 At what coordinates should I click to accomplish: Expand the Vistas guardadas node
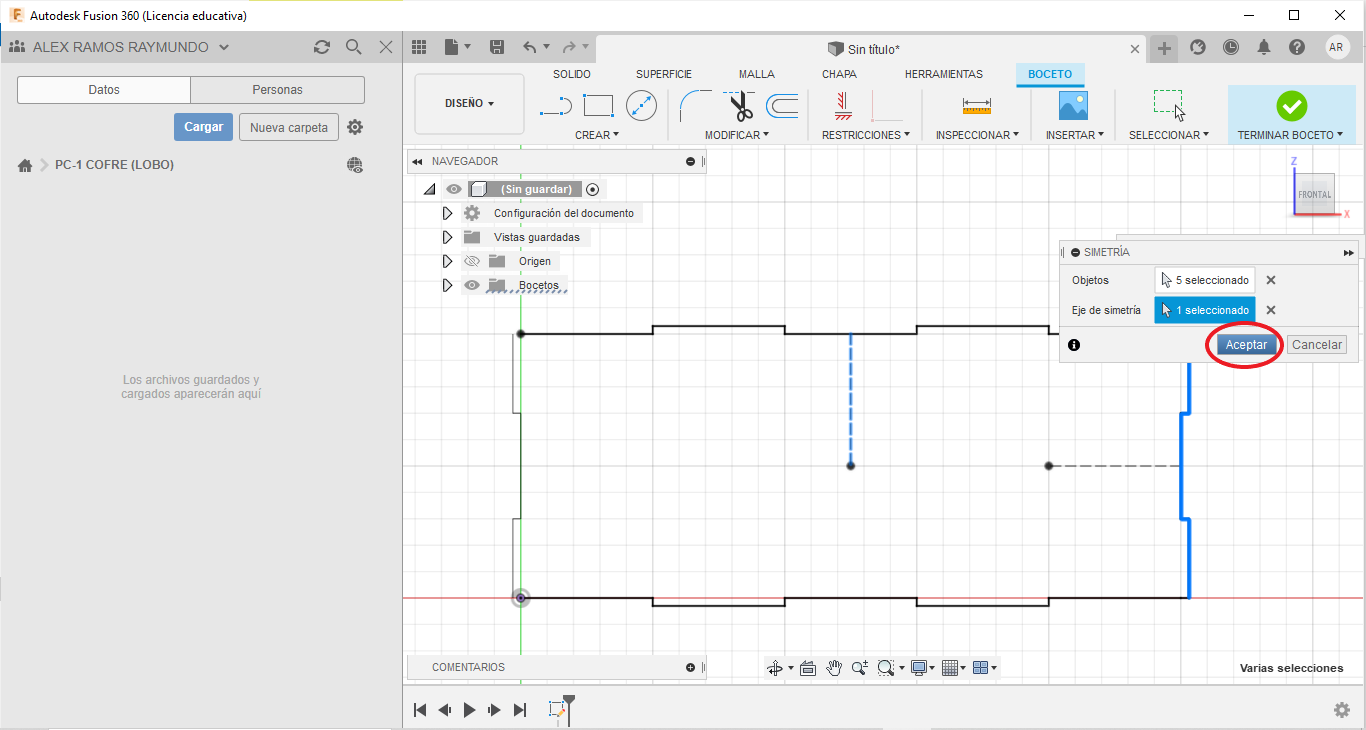click(x=447, y=237)
